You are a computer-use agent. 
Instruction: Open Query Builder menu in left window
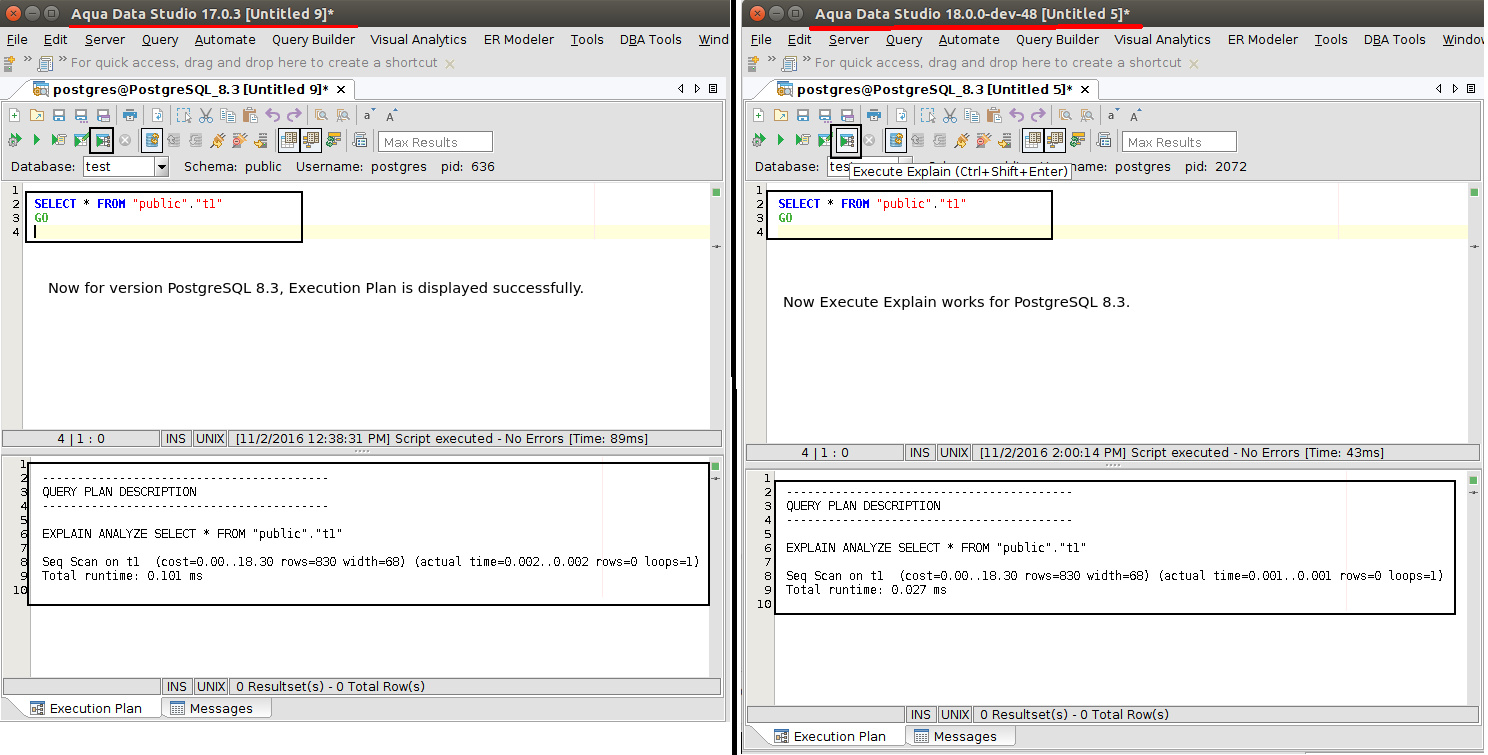(x=313, y=40)
